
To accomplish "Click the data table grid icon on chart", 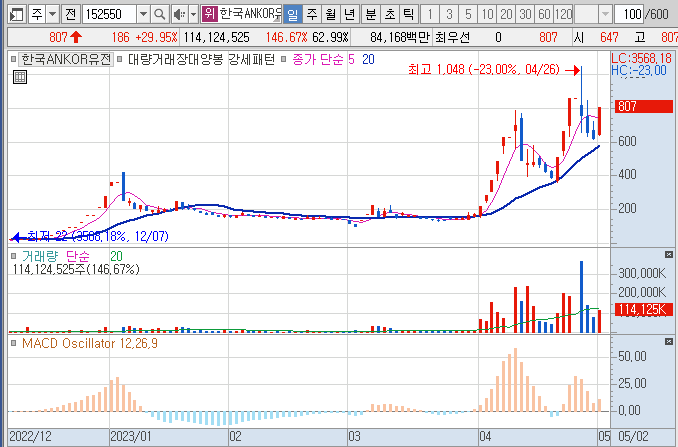I will click(x=20, y=77).
